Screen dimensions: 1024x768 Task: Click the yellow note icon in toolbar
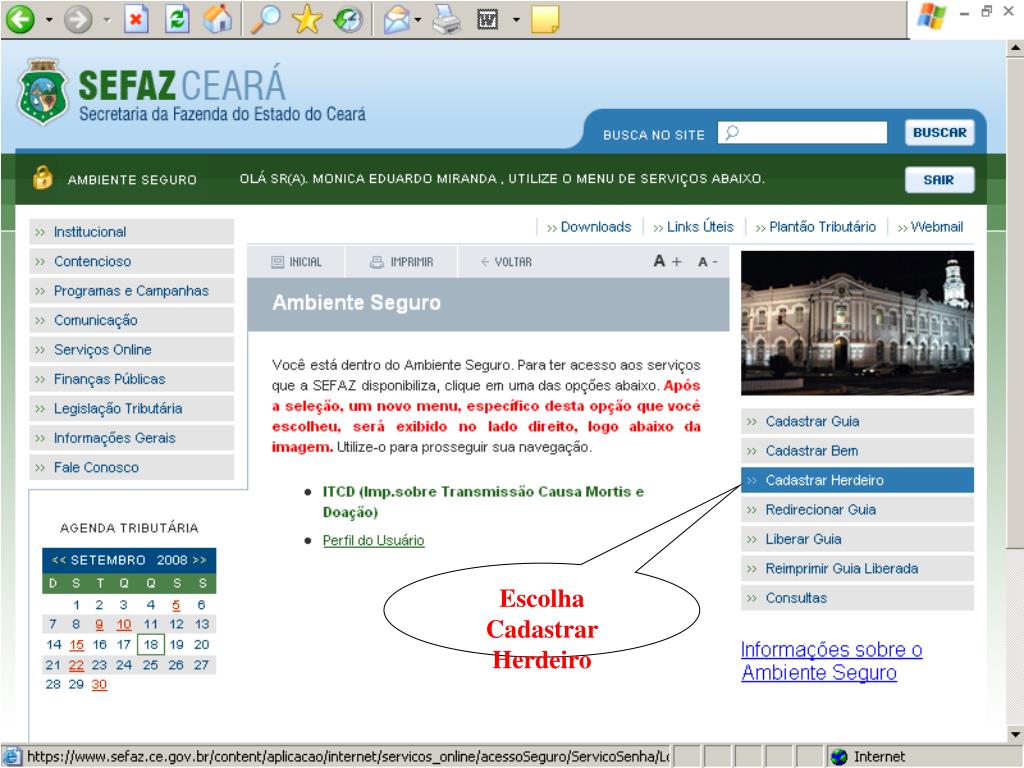545,19
